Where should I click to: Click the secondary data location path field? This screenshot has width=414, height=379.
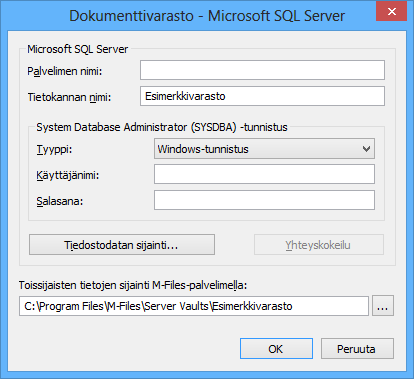(194, 306)
